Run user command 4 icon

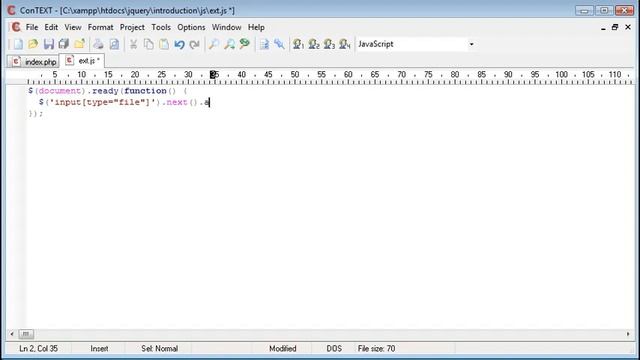tap(345, 44)
